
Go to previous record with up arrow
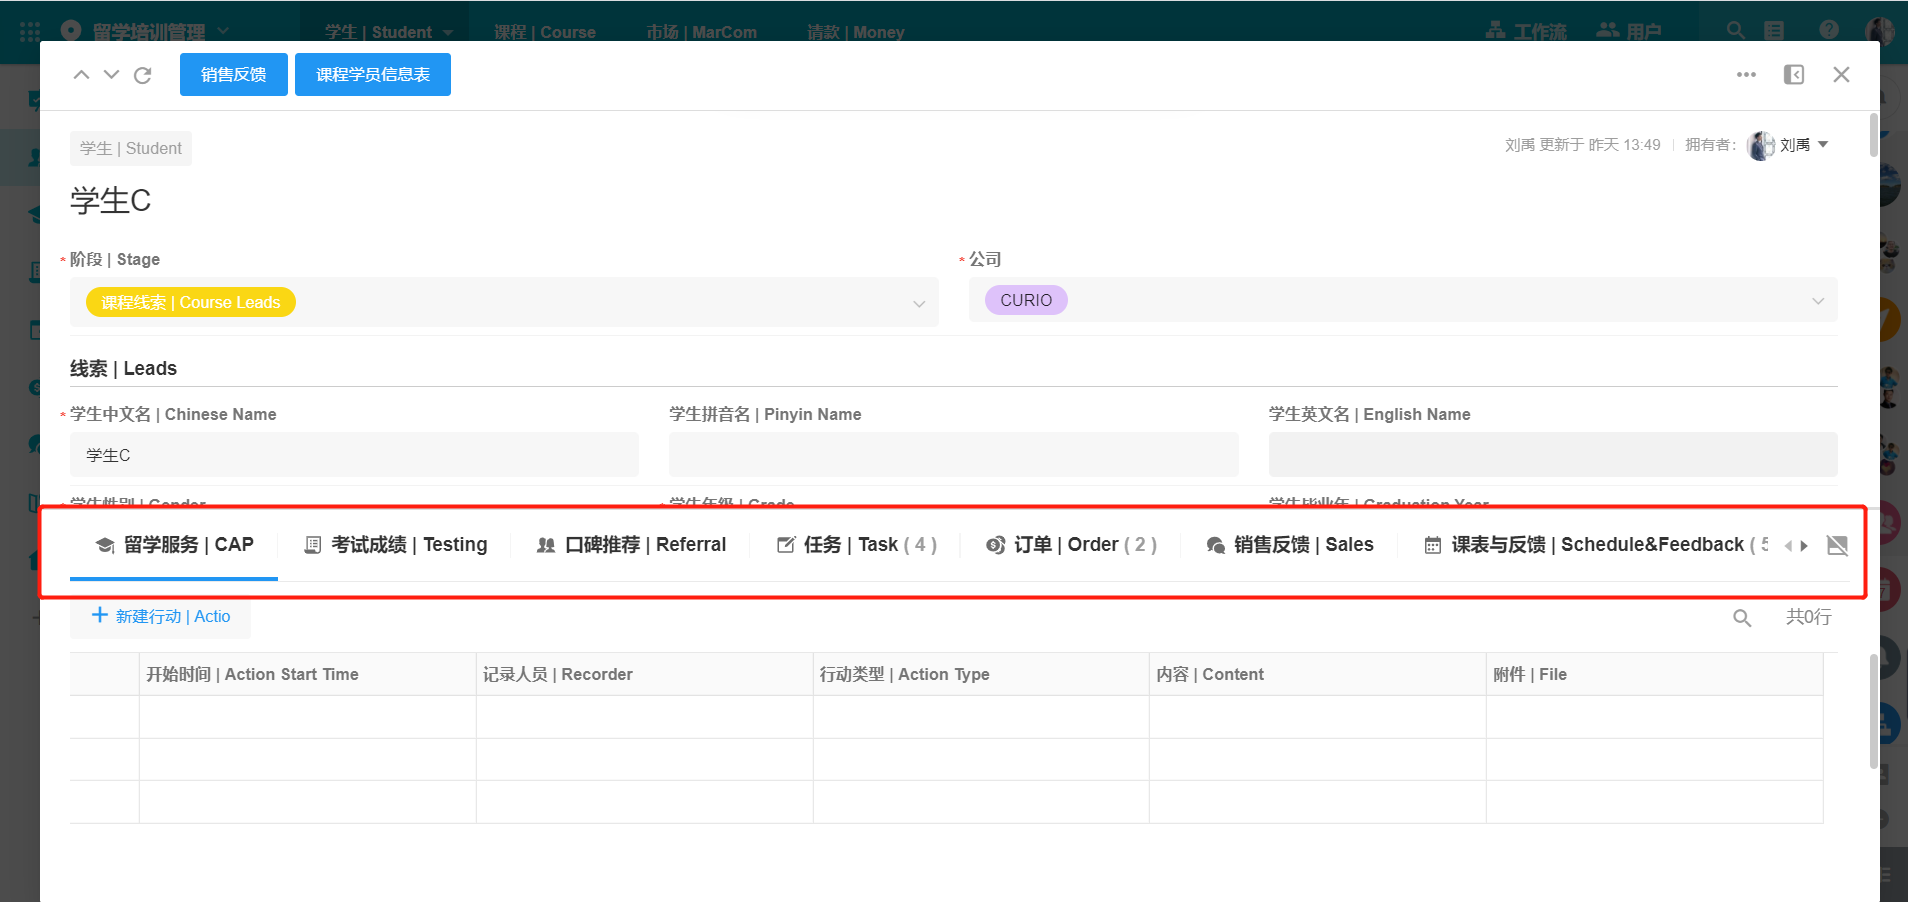82,75
